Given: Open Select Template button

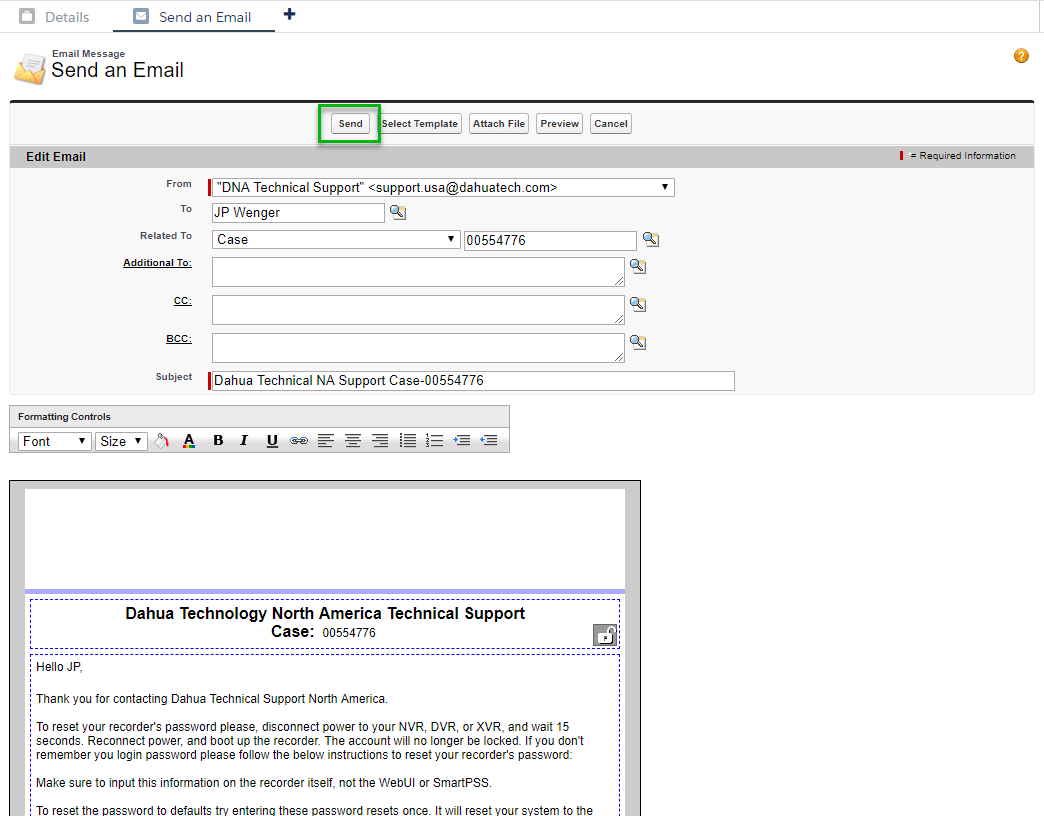Looking at the screenshot, I should click(x=419, y=124).
